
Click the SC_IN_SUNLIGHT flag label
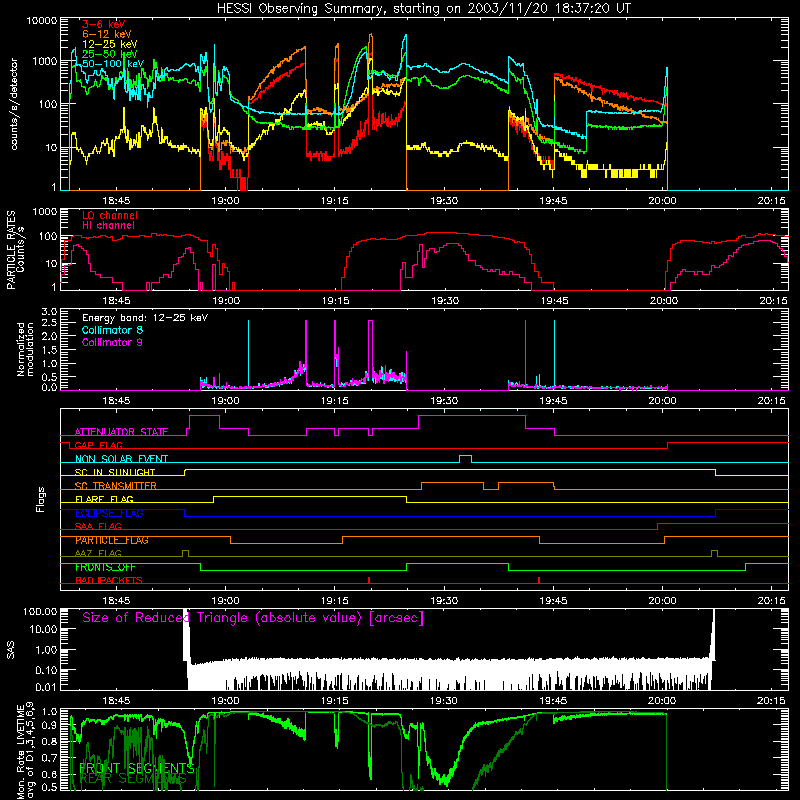coord(115,472)
